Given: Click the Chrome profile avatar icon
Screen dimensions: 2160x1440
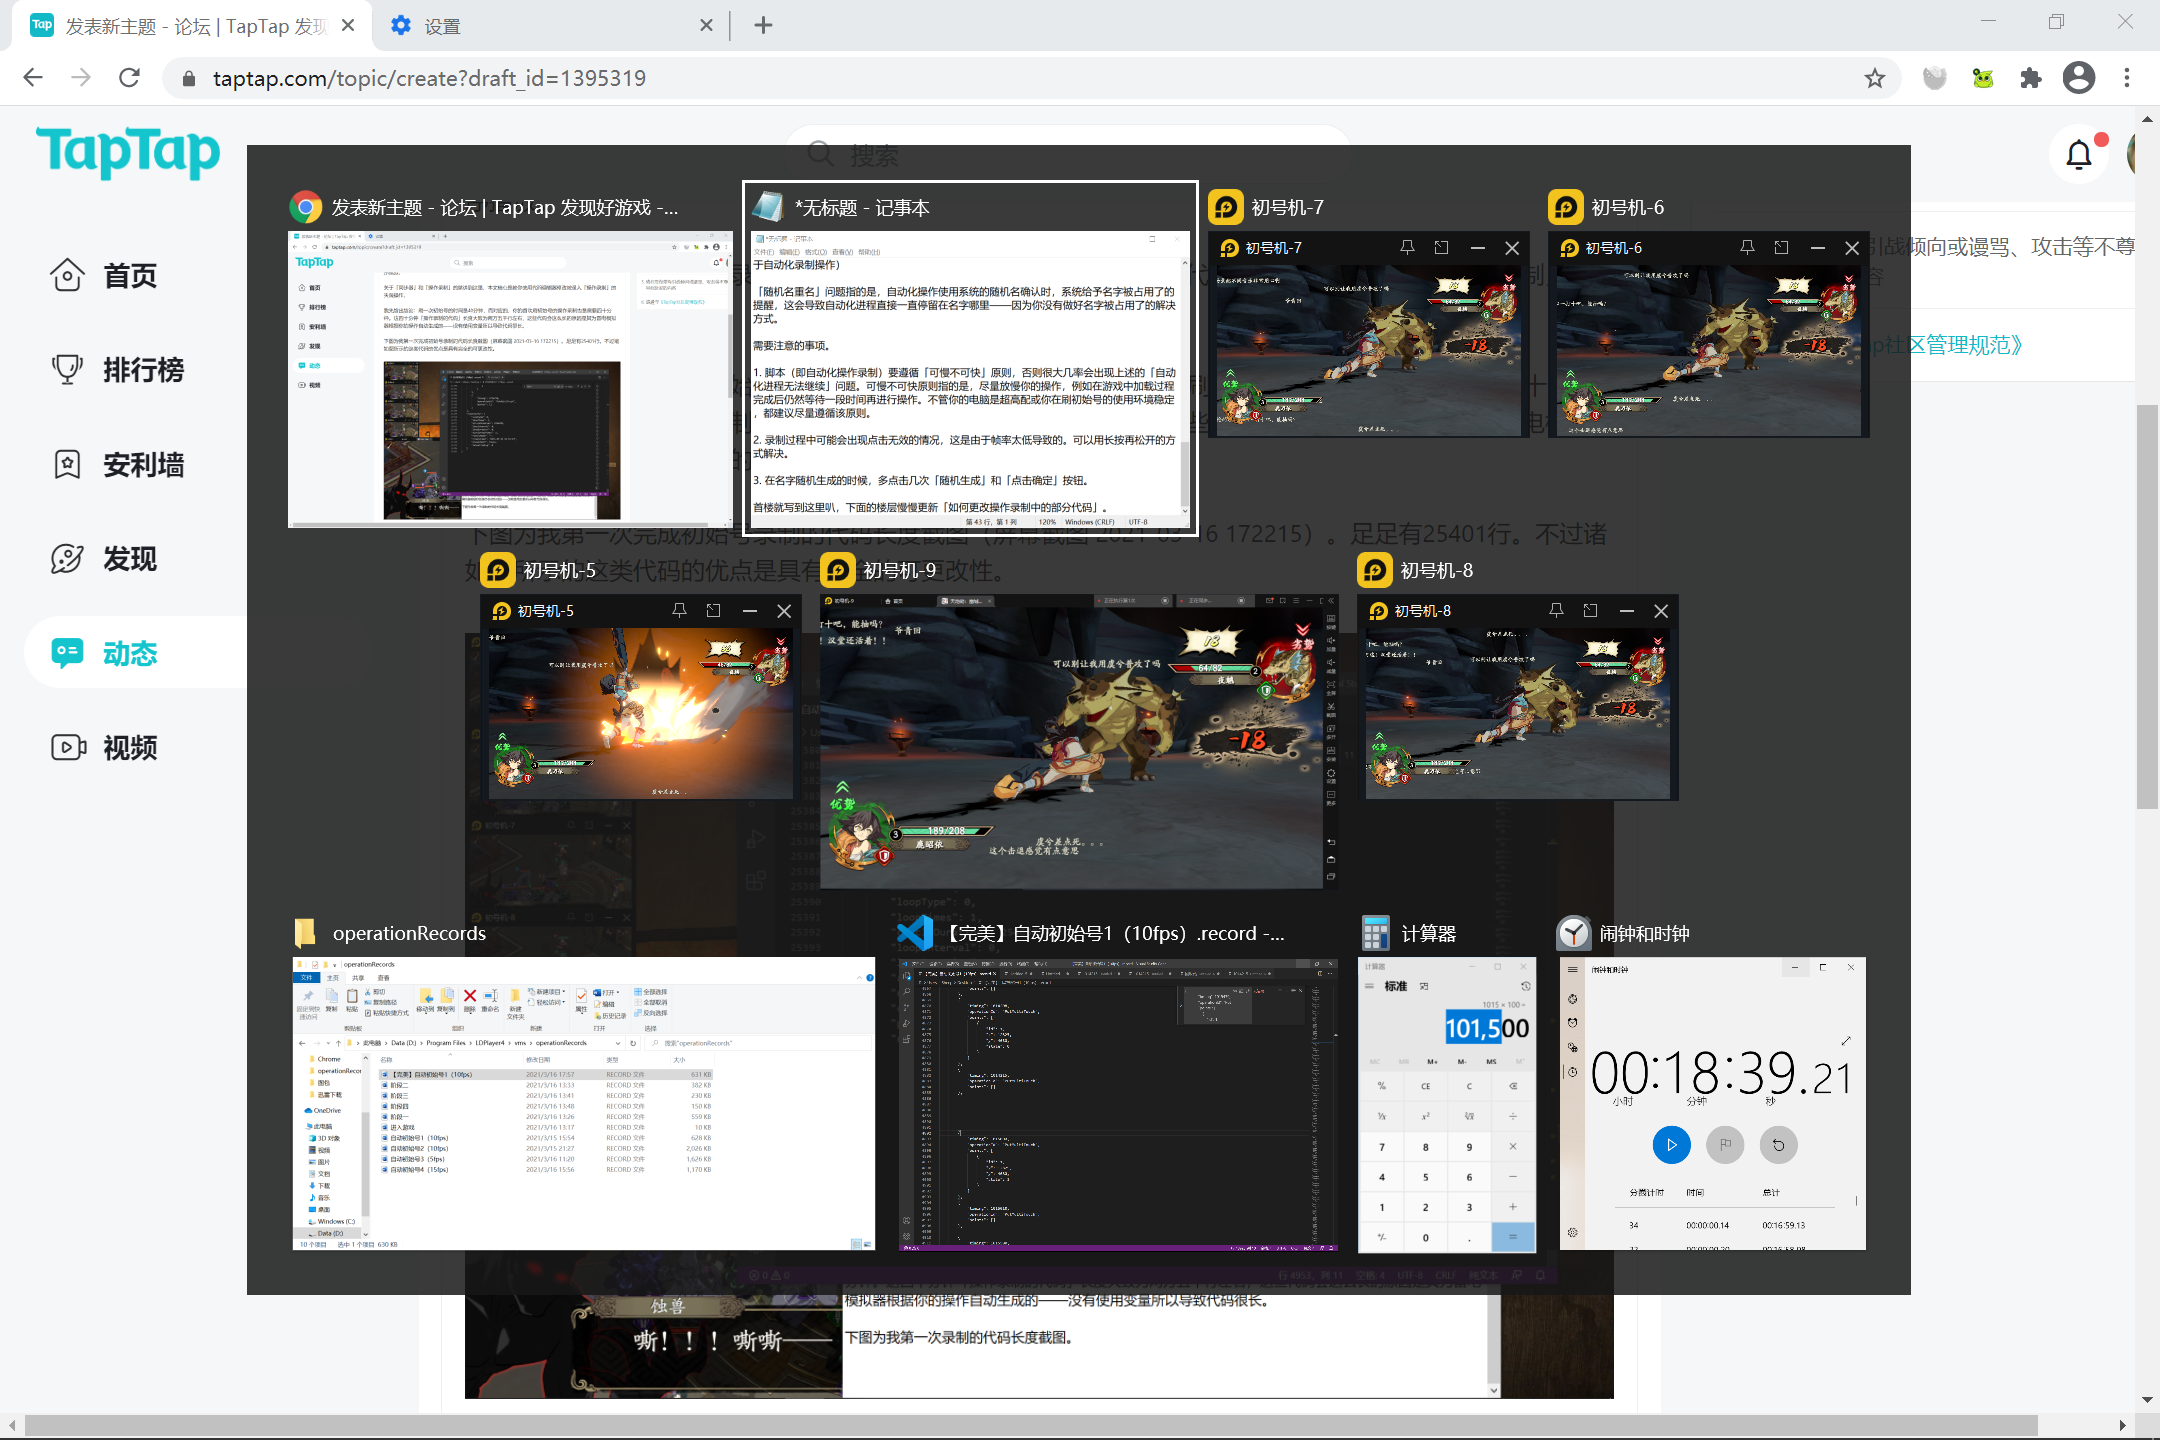Looking at the screenshot, I should coord(2079,78).
